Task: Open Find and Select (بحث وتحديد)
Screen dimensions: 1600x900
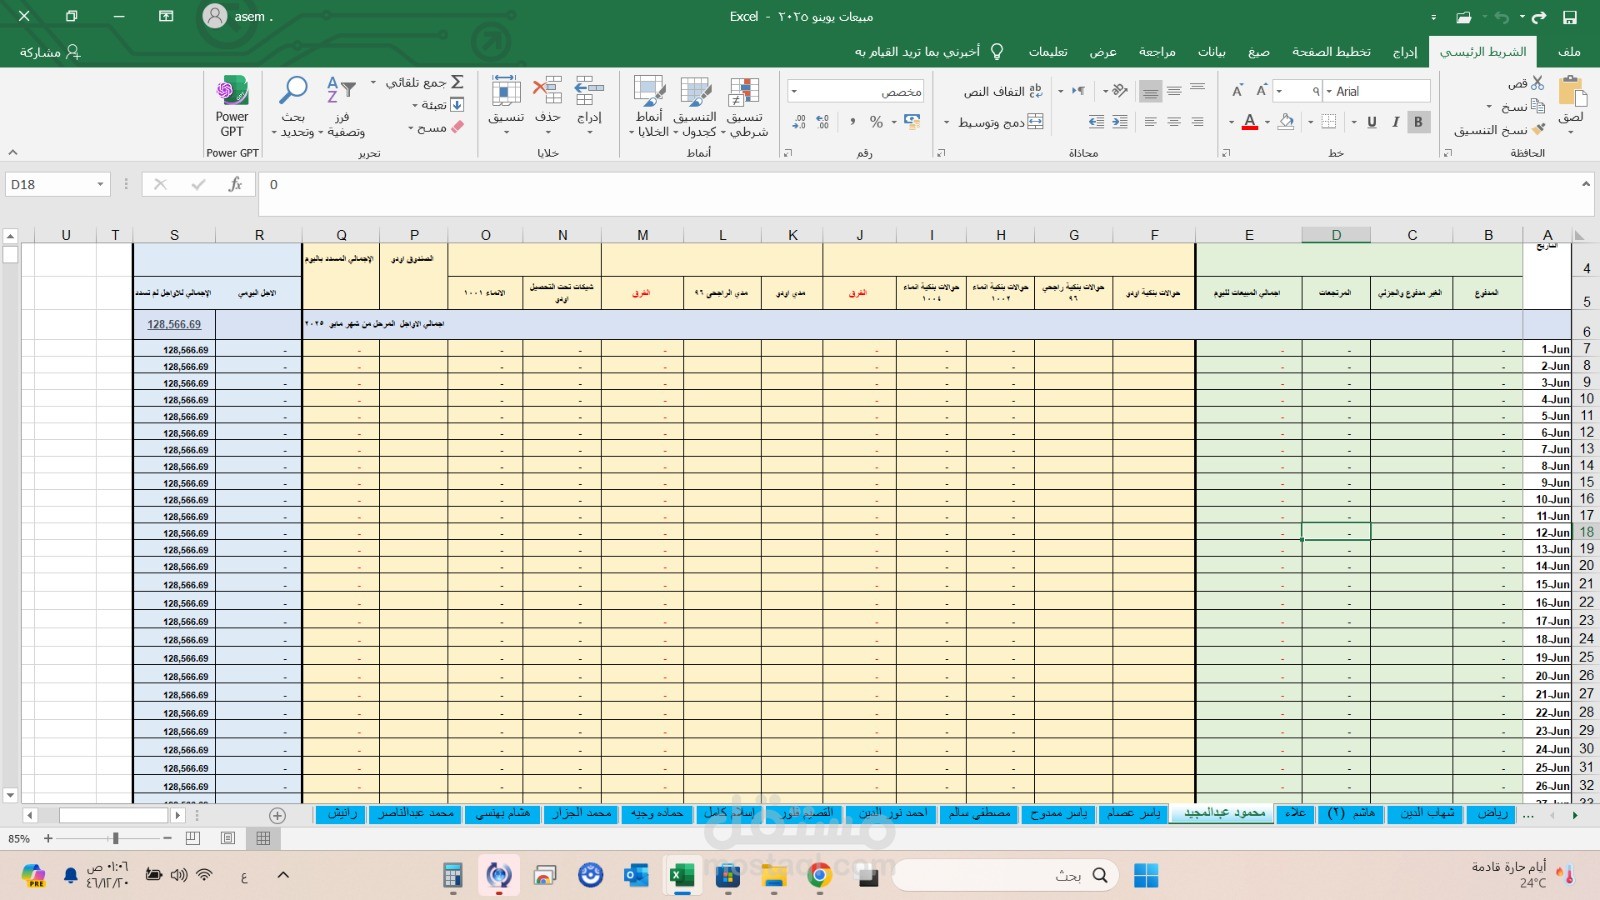Action: pos(293,107)
